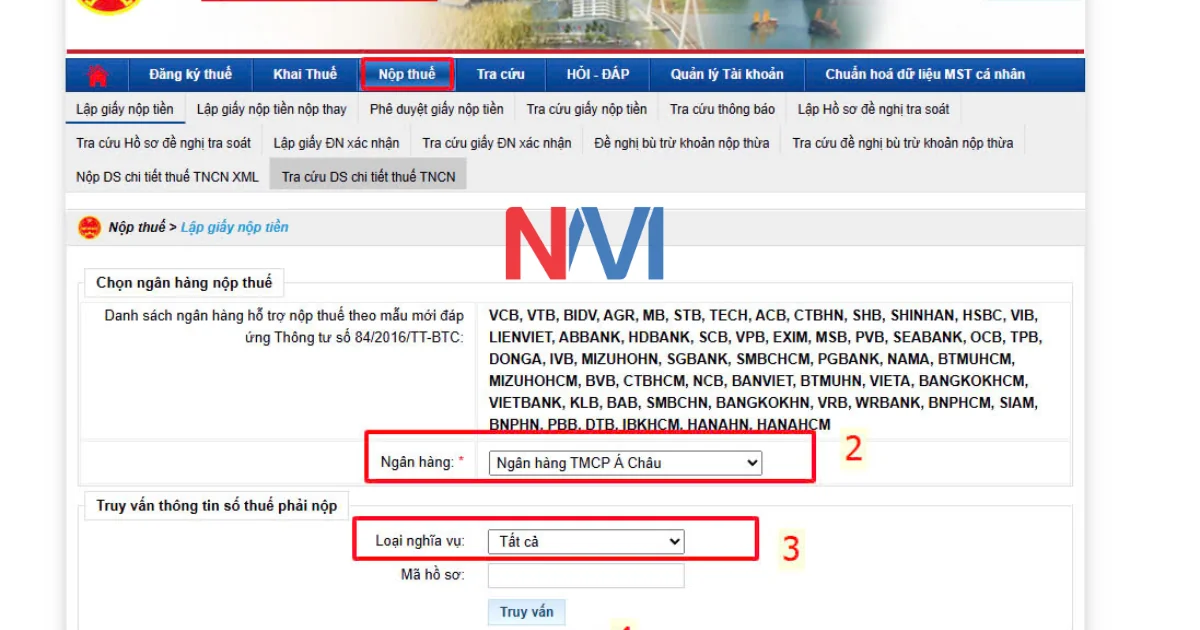Open the Nộp thuế menu
The image size is (1200, 630).
click(407, 74)
